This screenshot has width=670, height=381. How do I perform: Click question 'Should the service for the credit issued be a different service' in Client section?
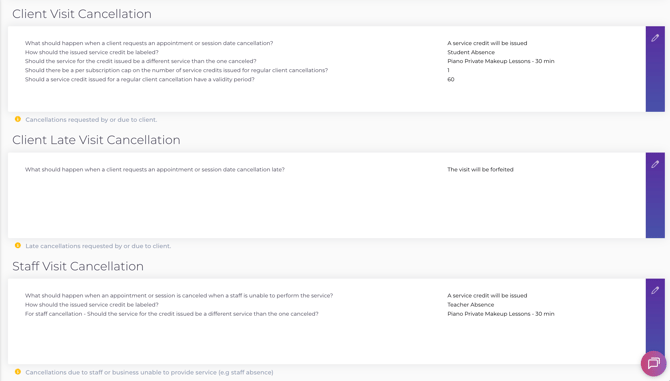pyautogui.click(x=141, y=61)
